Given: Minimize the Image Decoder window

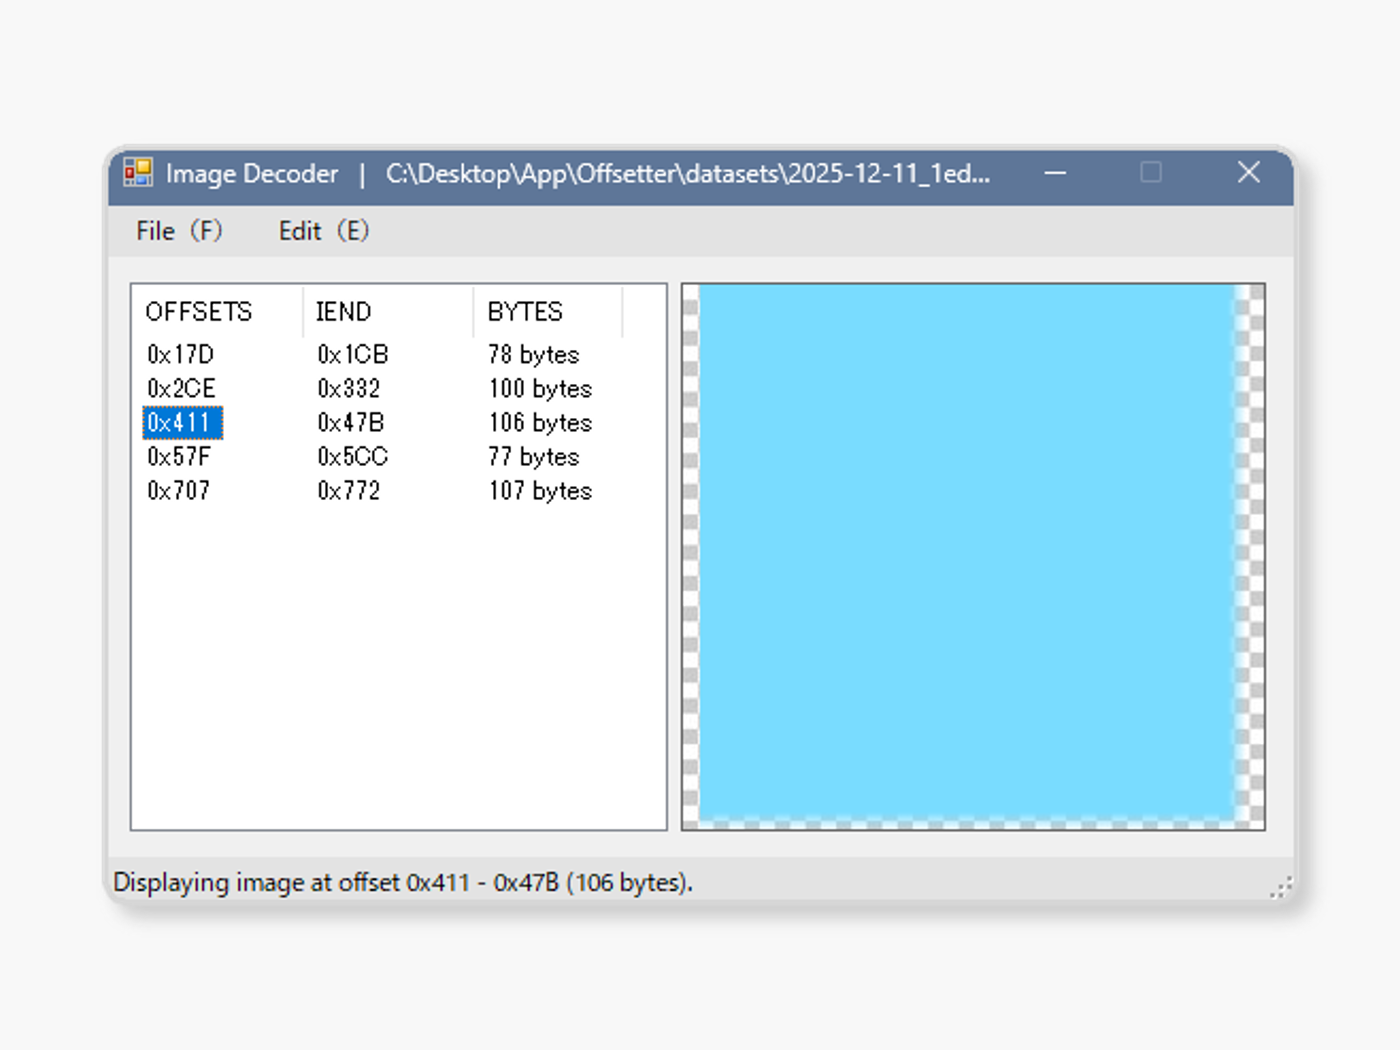Looking at the screenshot, I should click(1055, 173).
